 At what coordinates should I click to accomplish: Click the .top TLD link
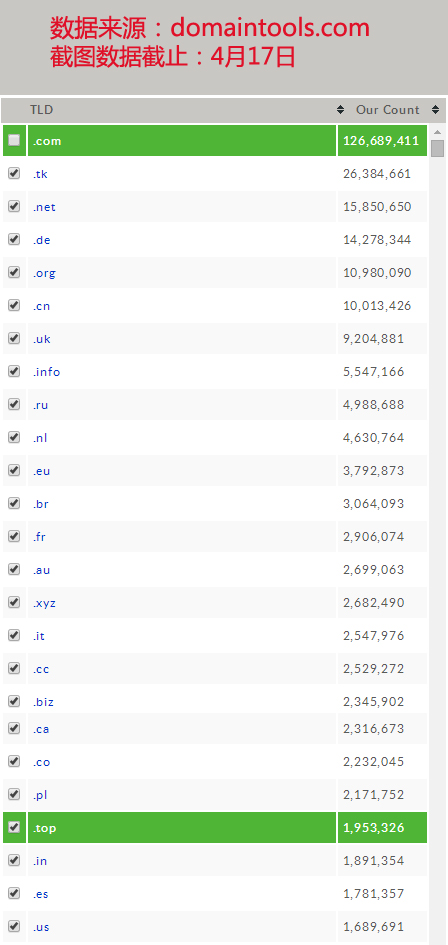[x=45, y=828]
